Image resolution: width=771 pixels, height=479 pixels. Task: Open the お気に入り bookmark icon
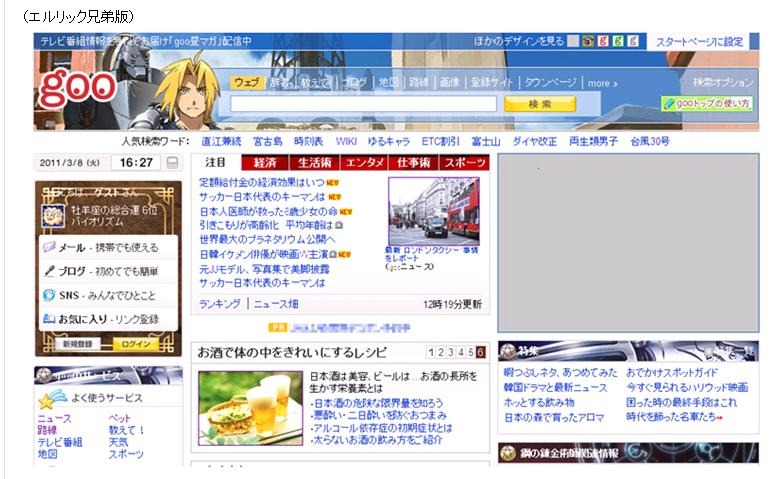point(49,318)
